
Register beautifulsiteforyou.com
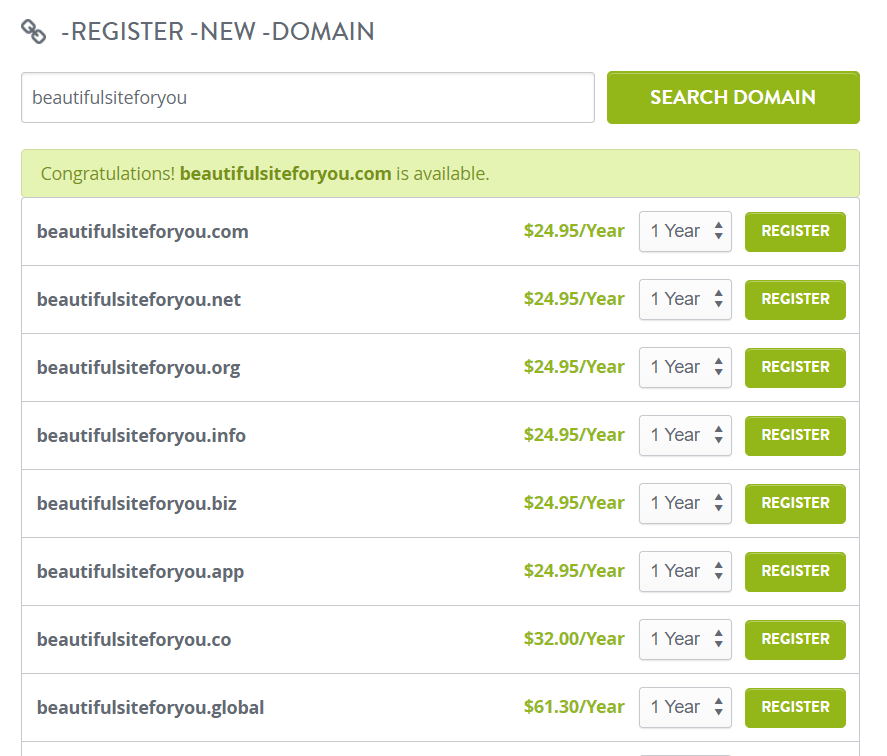click(x=795, y=231)
